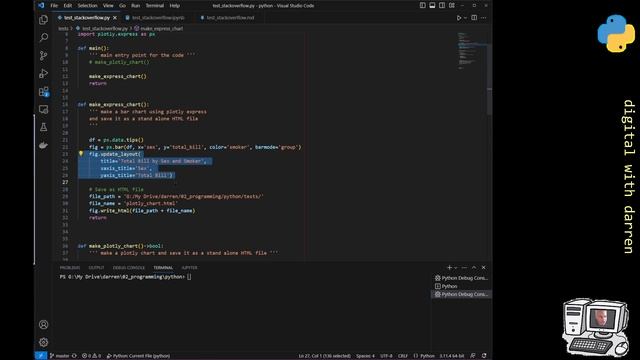The width and height of the screenshot is (640, 360).
Task: Open the Accounts menu icon
Action: [43, 324]
